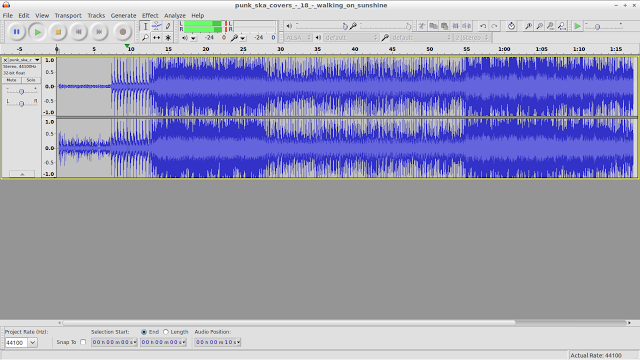Screen dimensions: 640x360
Task: Open the Transport menu
Action: click(68, 16)
